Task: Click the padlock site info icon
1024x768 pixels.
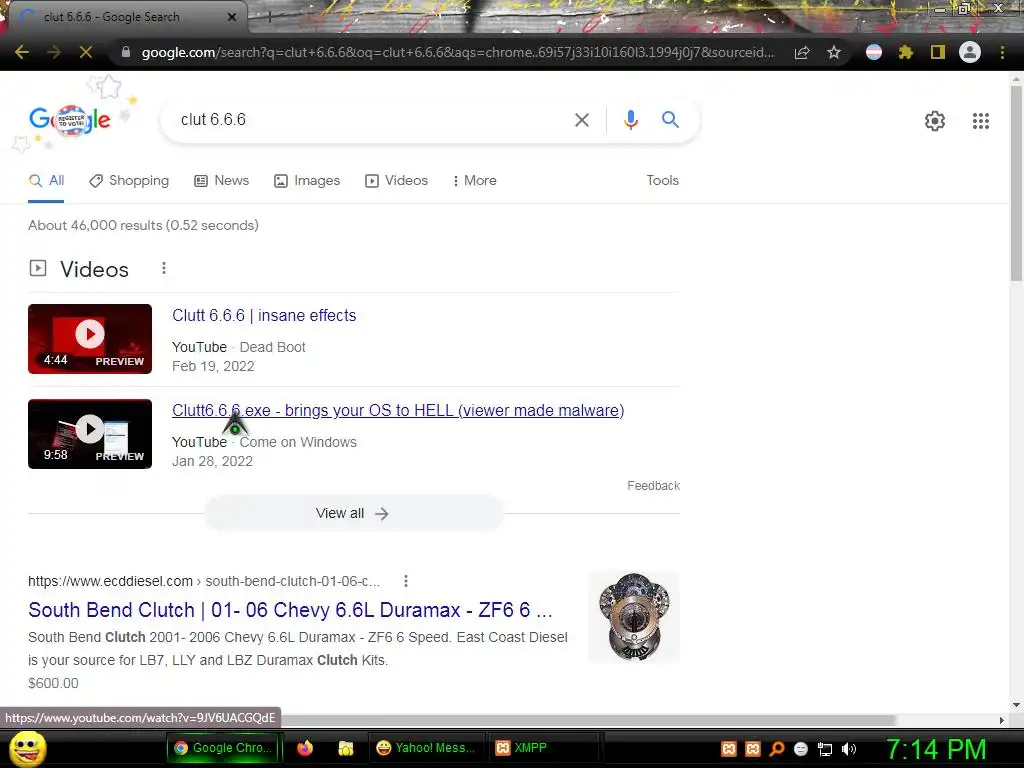Action: [x=126, y=52]
